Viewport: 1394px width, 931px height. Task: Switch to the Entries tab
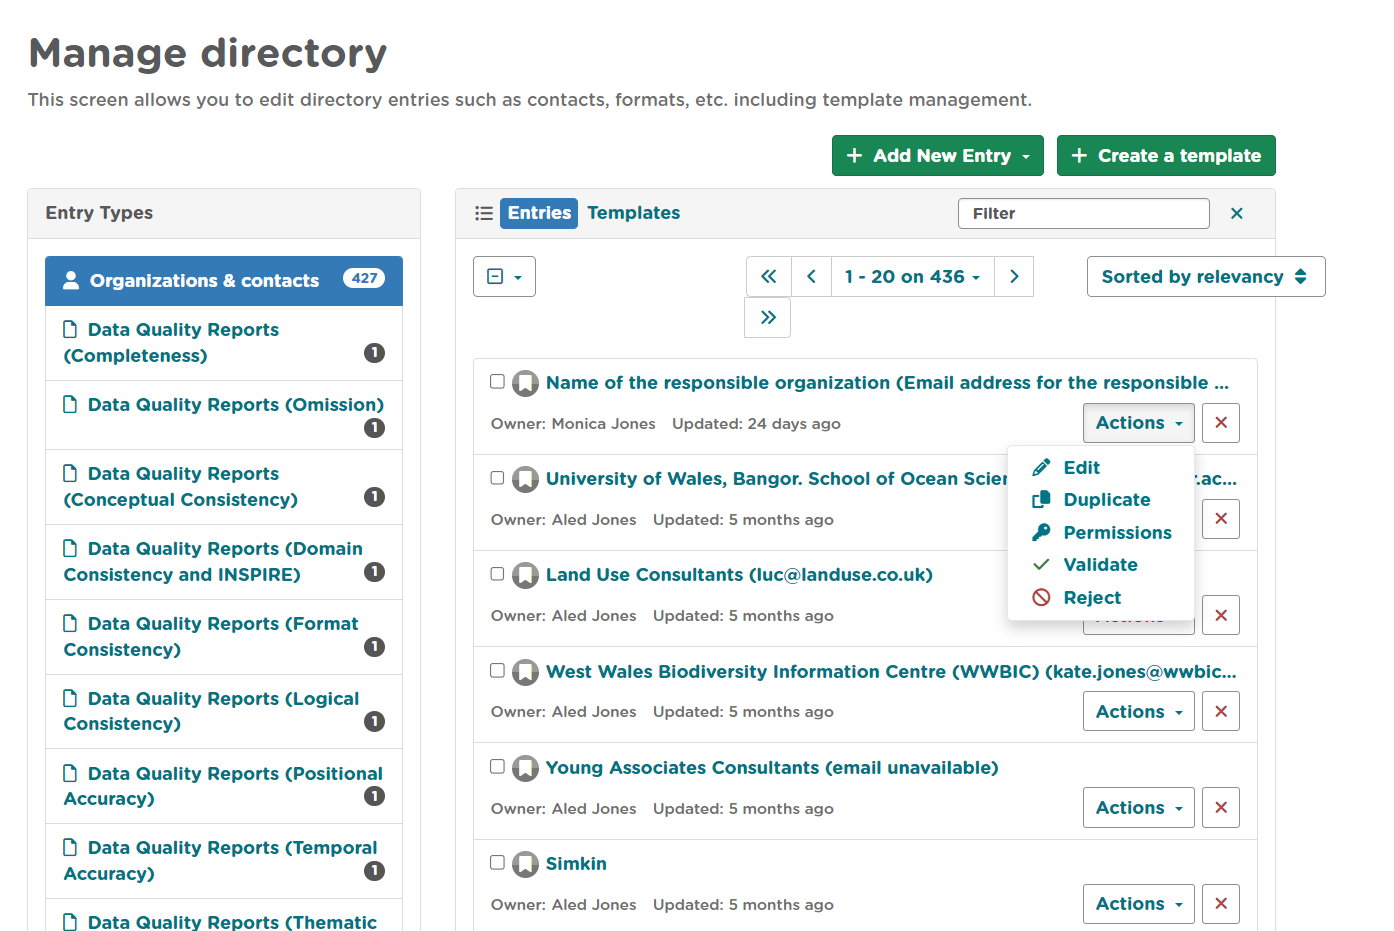(539, 213)
